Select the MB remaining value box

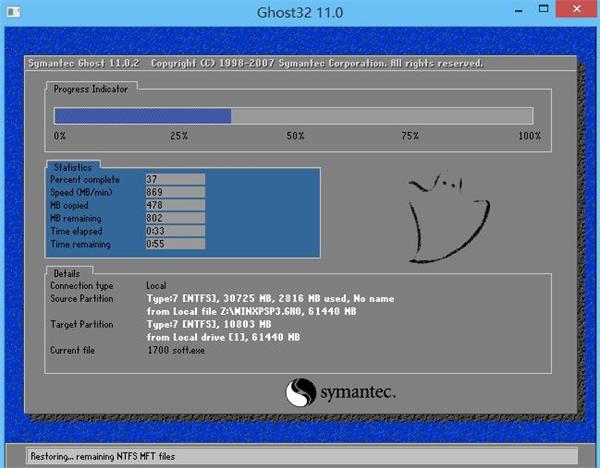[x=174, y=218]
